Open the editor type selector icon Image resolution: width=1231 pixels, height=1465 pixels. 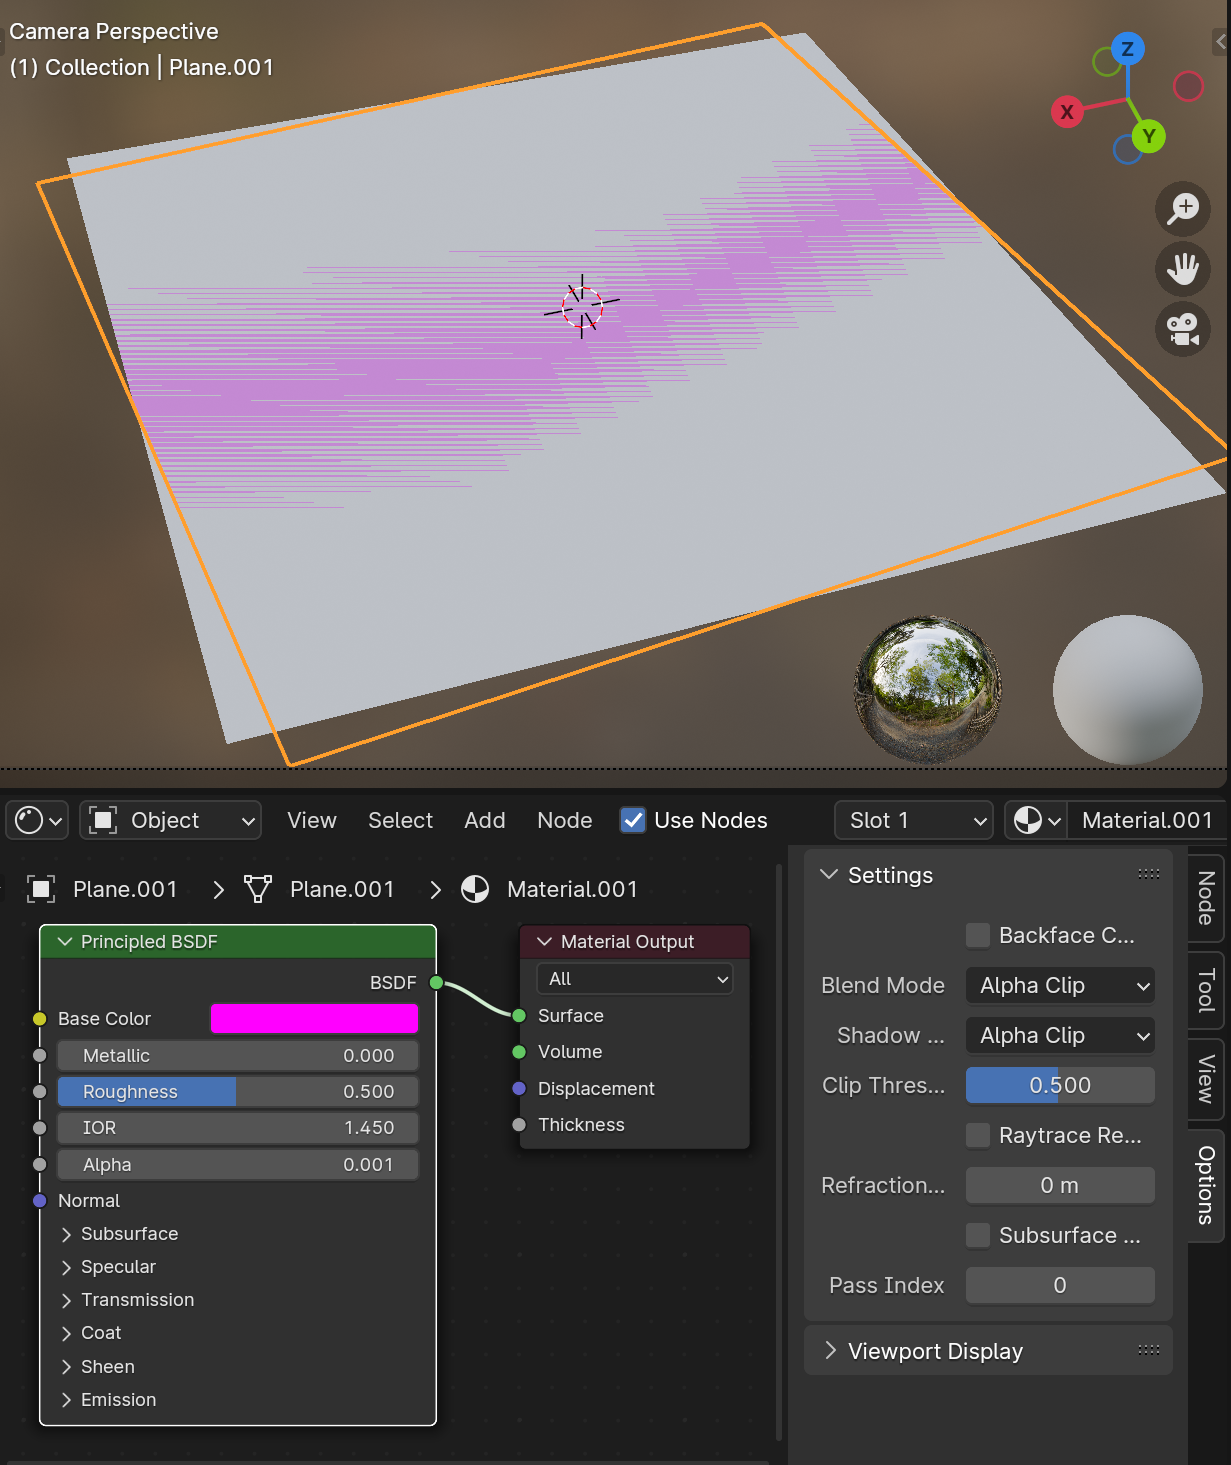pos(37,821)
